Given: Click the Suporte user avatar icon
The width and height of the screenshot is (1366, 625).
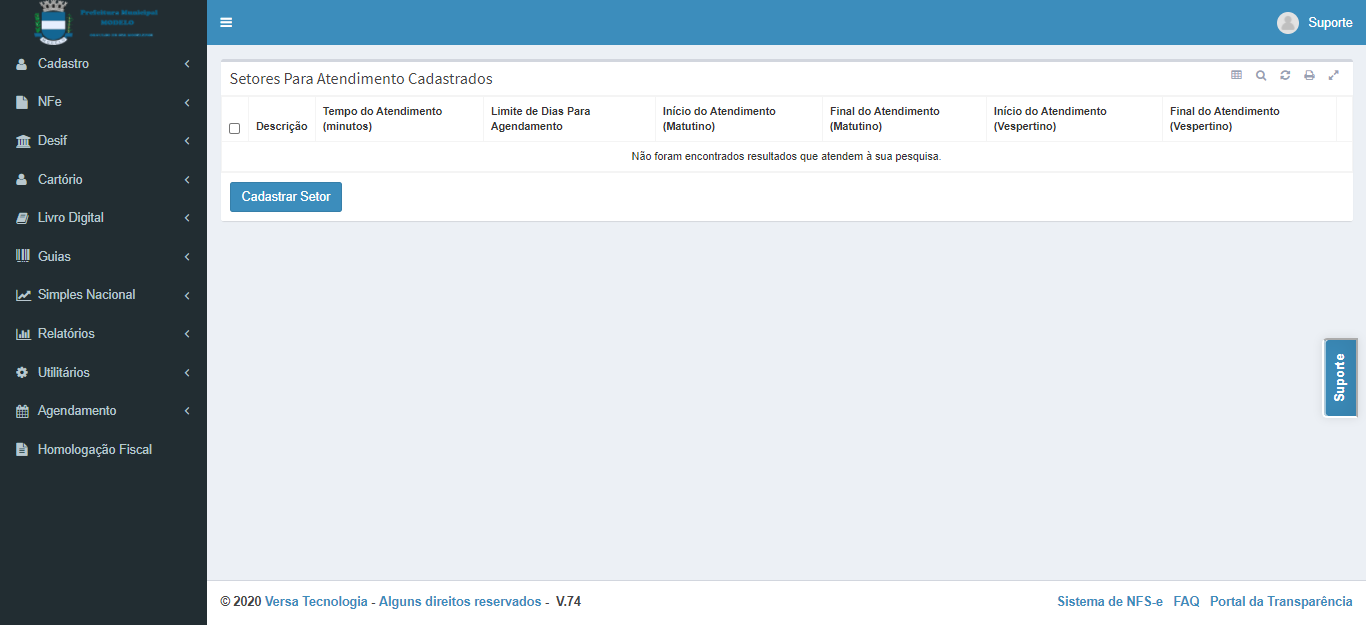Looking at the screenshot, I should (x=1288, y=23).
